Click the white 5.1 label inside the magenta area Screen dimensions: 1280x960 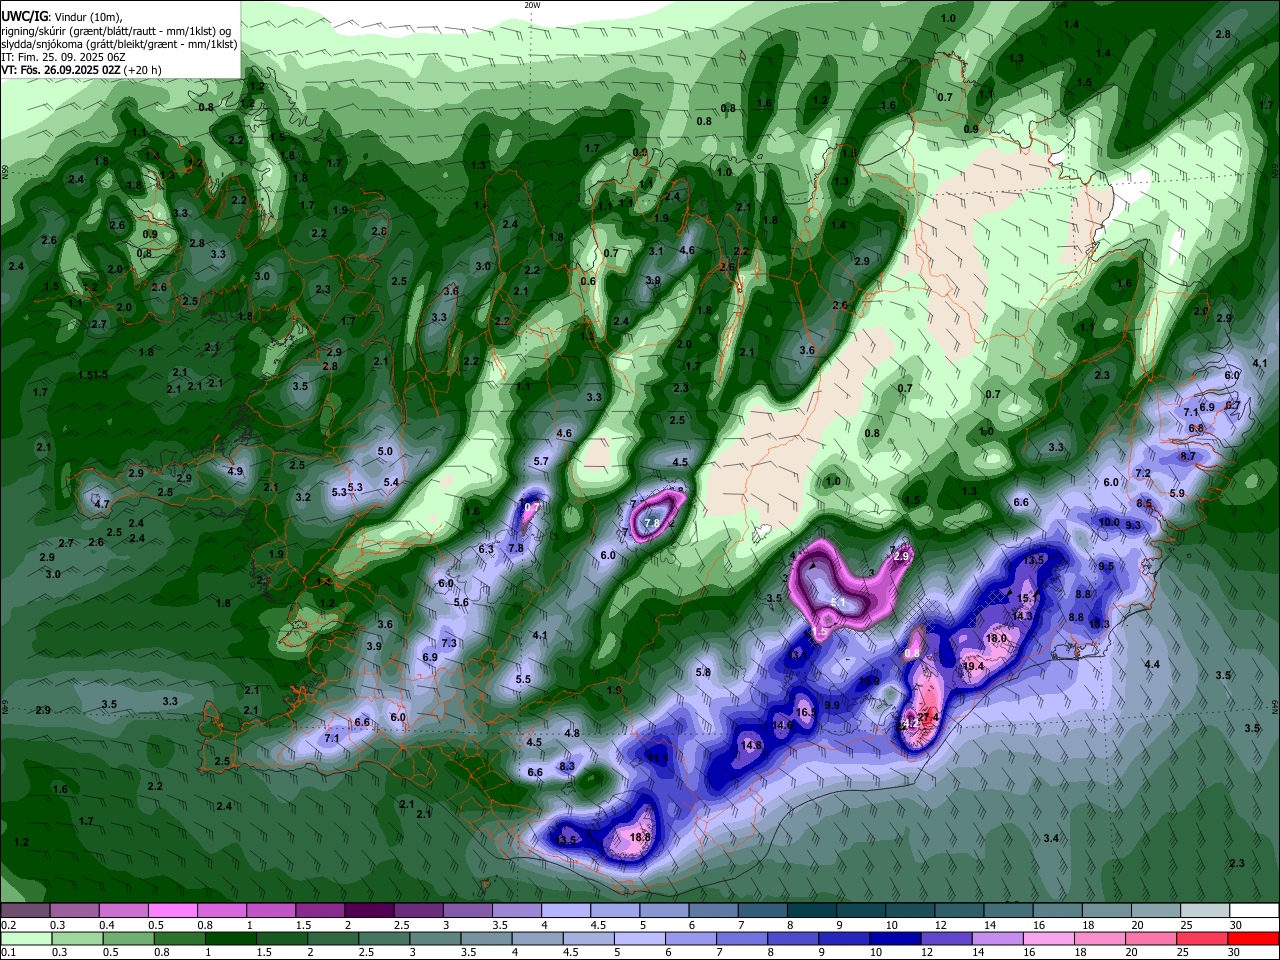pos(838,603)
